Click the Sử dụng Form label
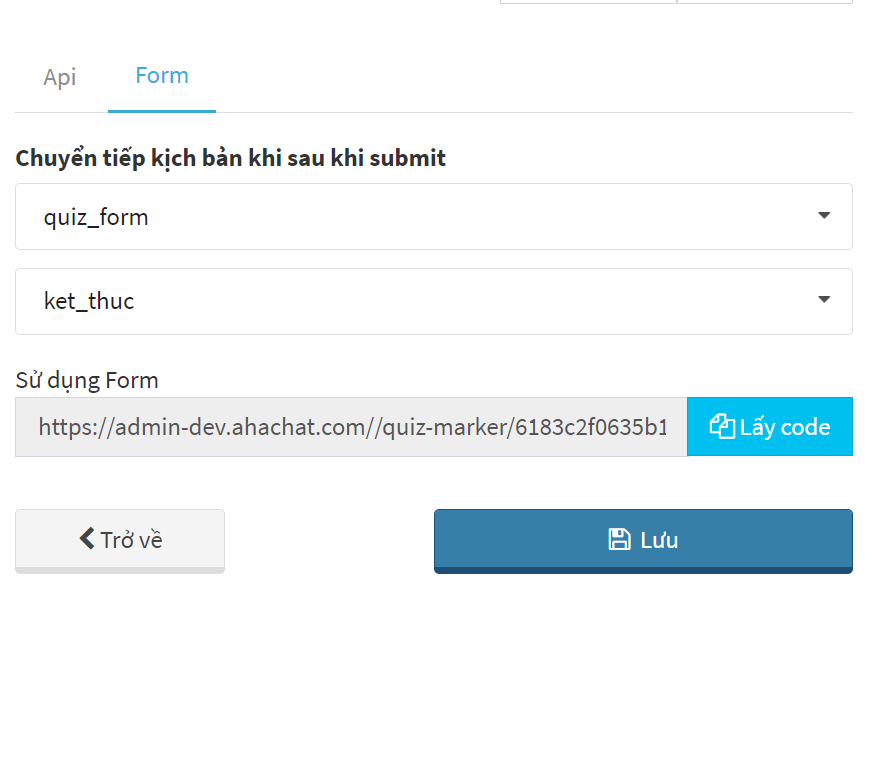Screen dimensions: 875x771 coord(87,380)
